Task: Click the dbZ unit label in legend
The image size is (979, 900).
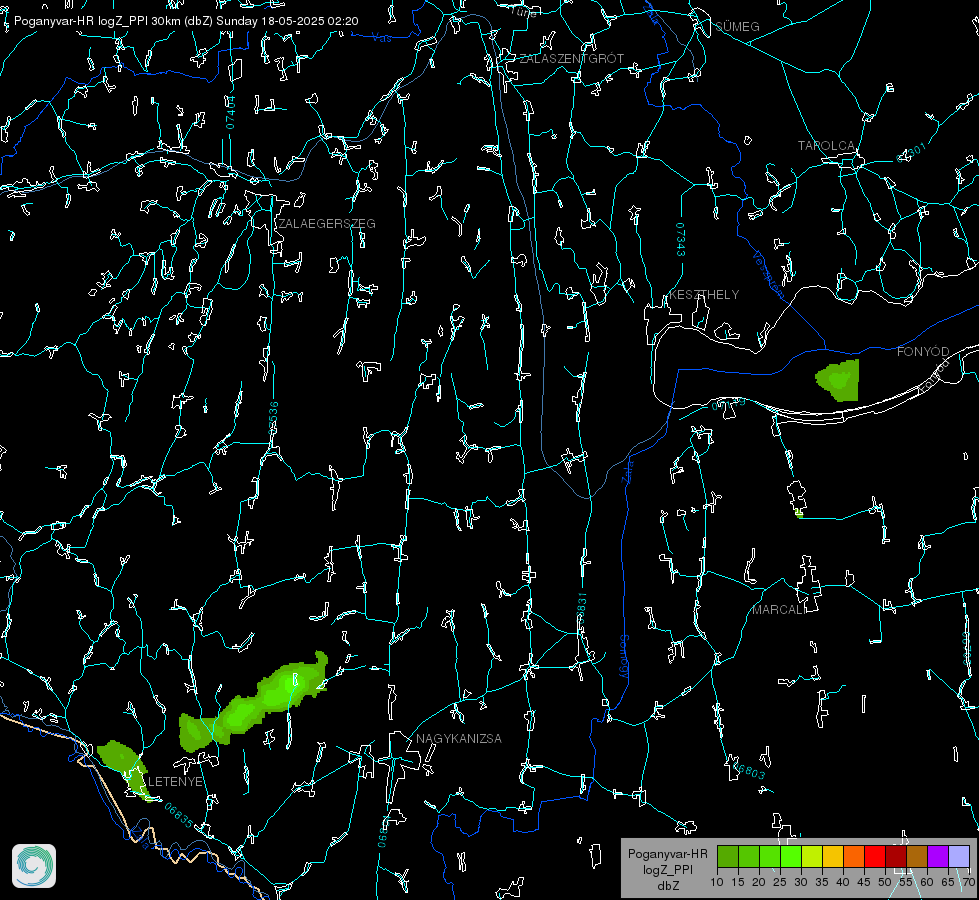Action: pos(668,886)
